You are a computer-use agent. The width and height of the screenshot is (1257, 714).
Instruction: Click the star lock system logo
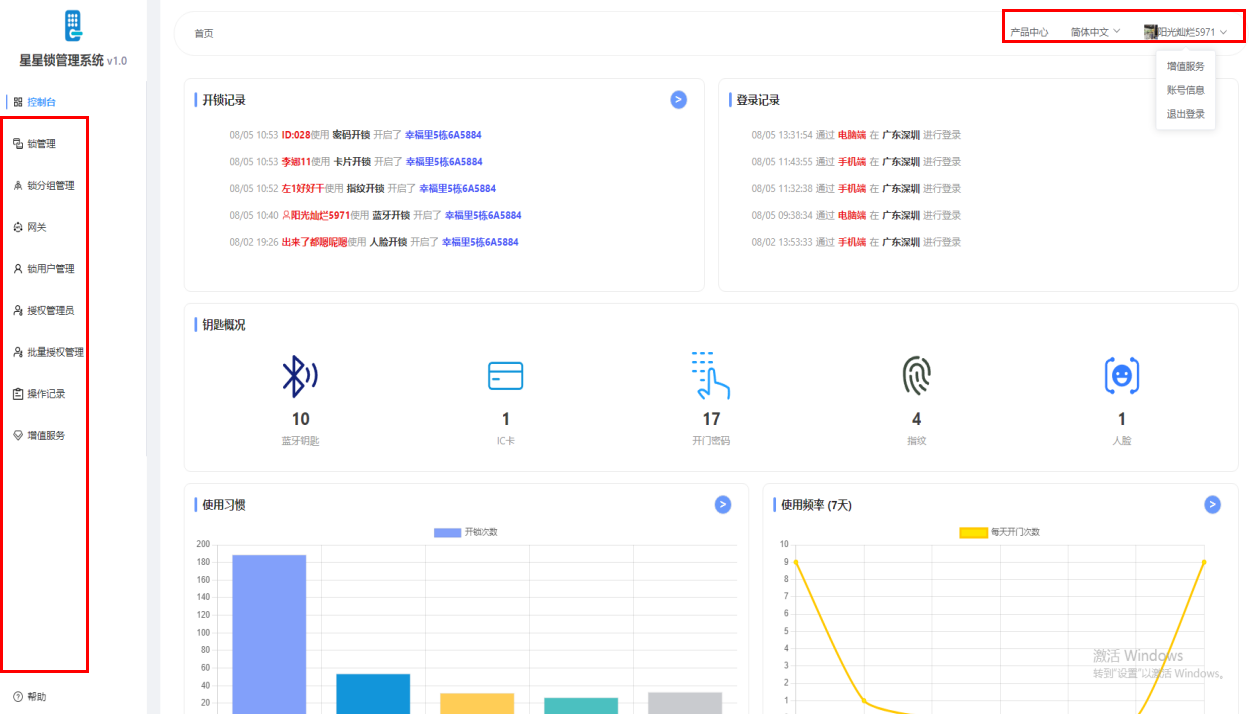pos(73,26)
